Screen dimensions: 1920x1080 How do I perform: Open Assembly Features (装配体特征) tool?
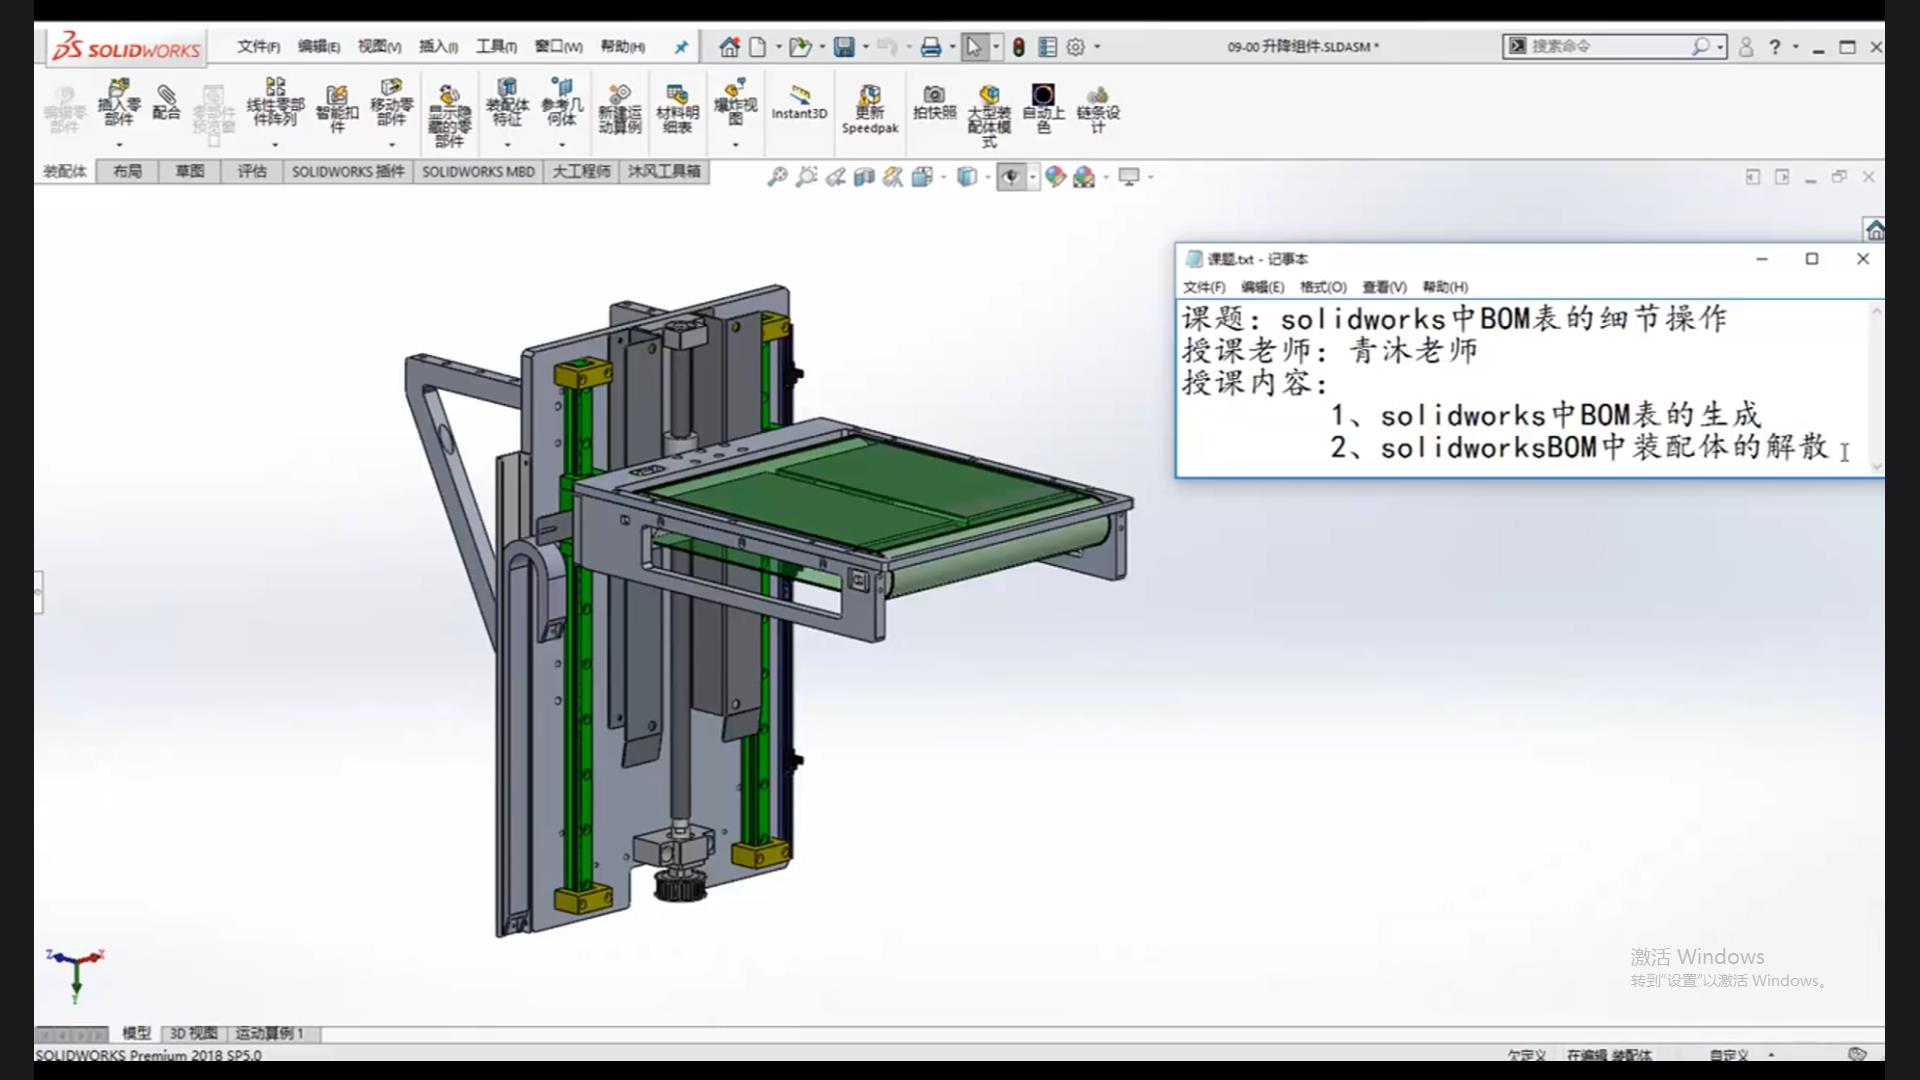coord(507,101)
